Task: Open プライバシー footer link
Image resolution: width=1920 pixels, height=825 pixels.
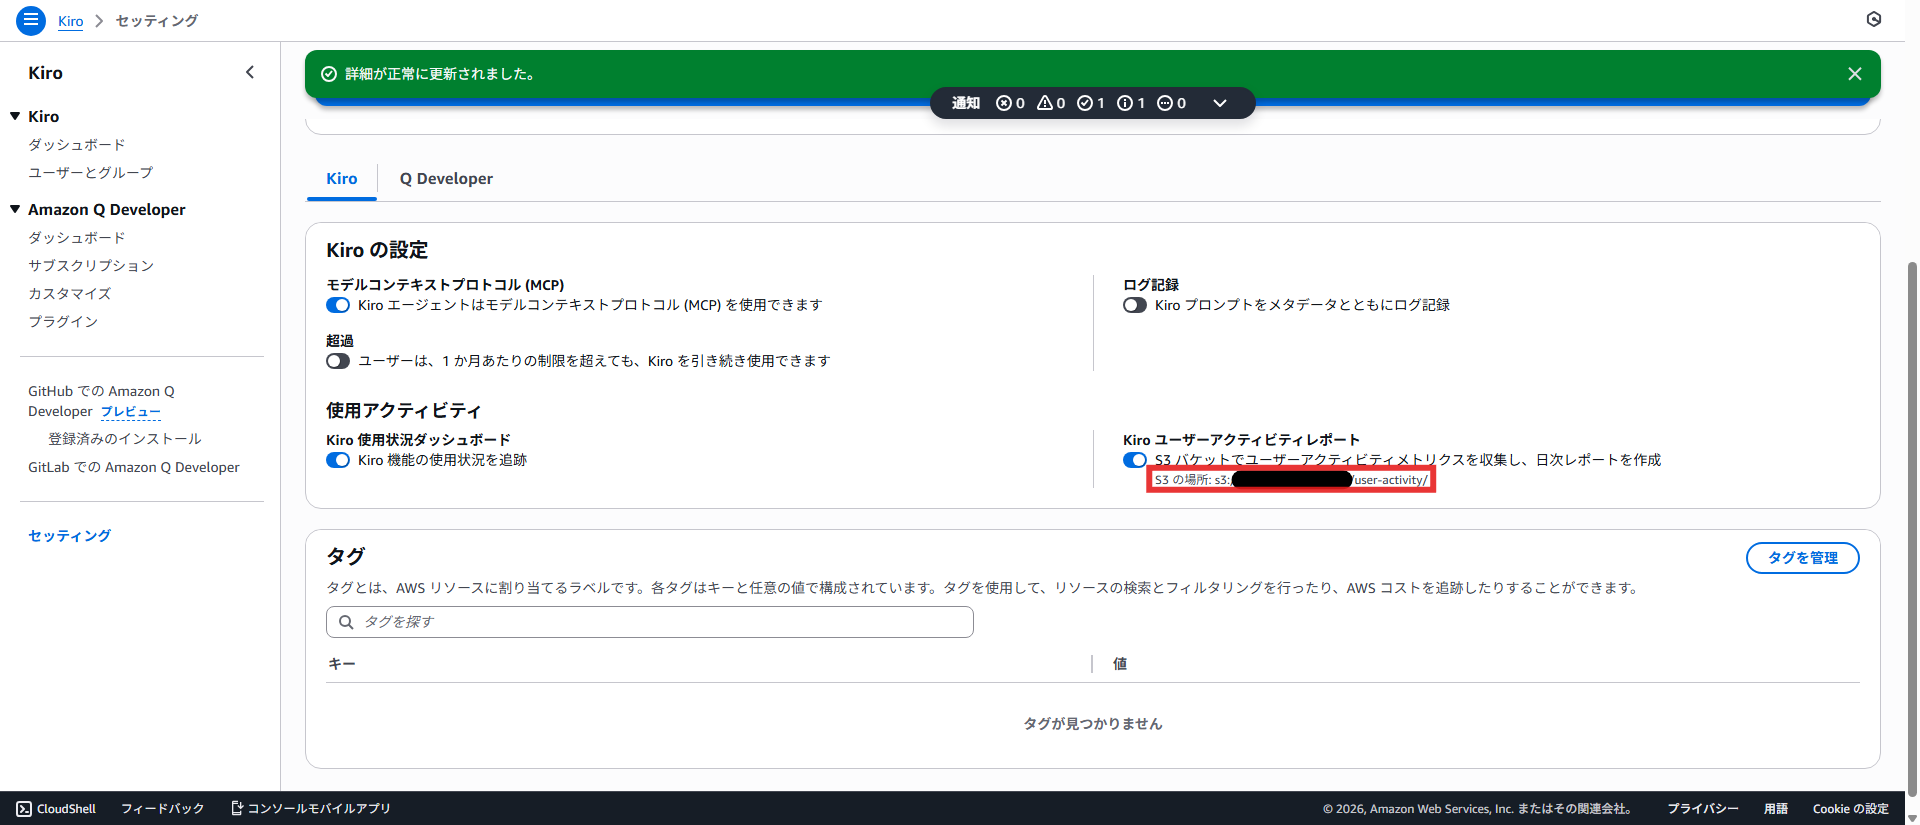Action: (x=1703, y=809)
